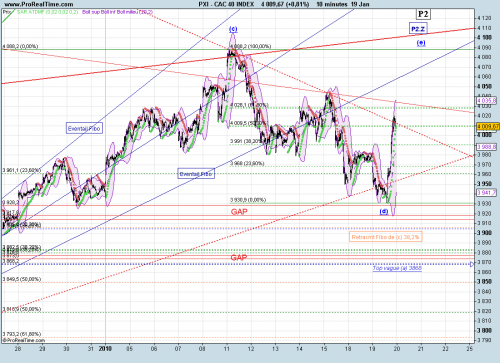Select the blue P2.Z boxed annotation
The width and height of the screenshot is (500, 363).
418,29
